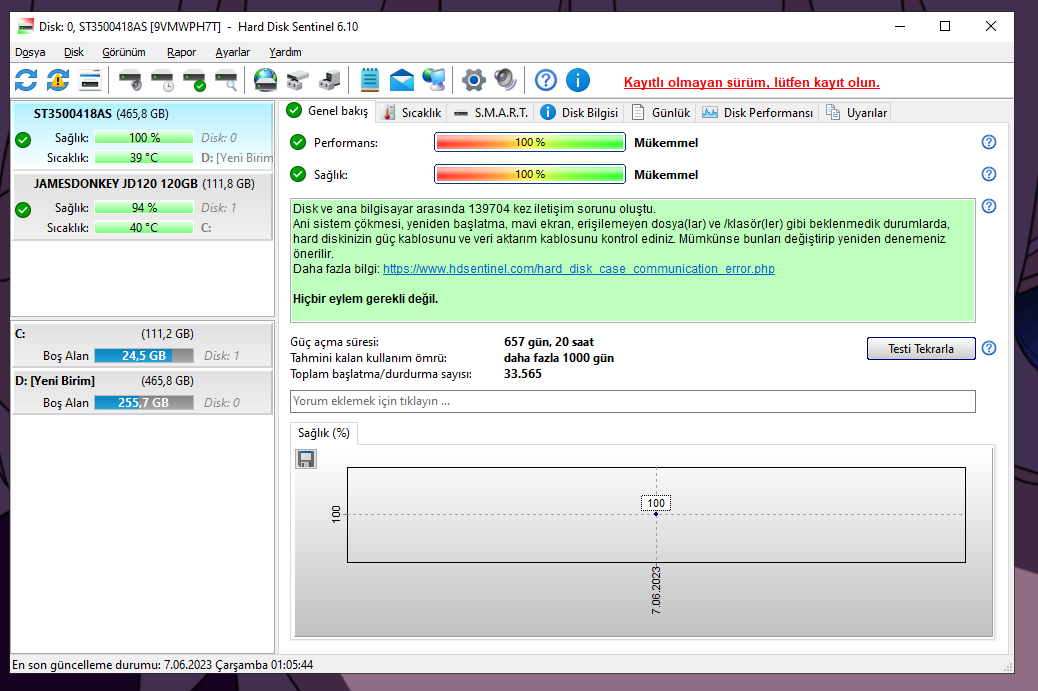Click the question mark help toolbar icon

click(545, 81)
